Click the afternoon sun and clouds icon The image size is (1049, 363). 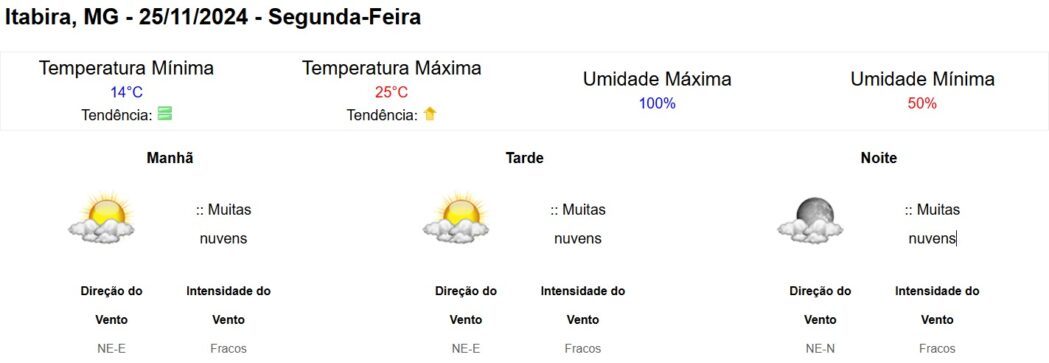pyautogui.click(x=456, y=218)
